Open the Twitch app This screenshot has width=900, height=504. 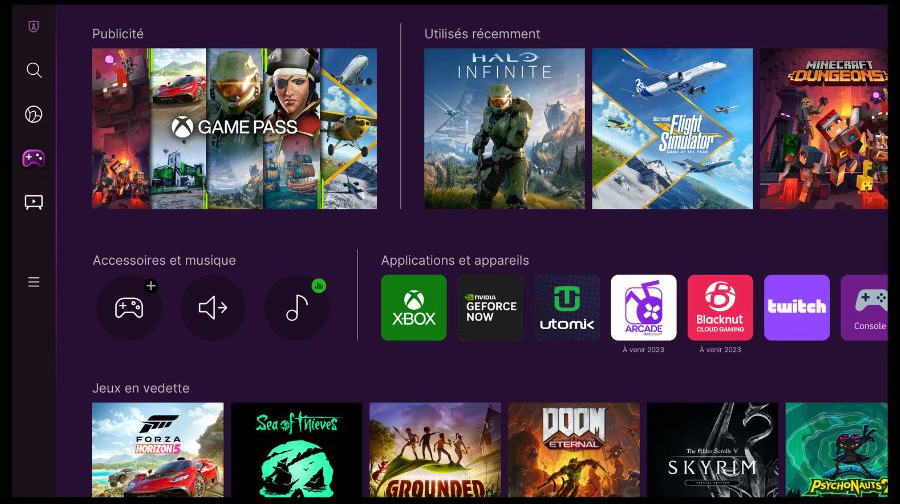[x=797, y=308]
